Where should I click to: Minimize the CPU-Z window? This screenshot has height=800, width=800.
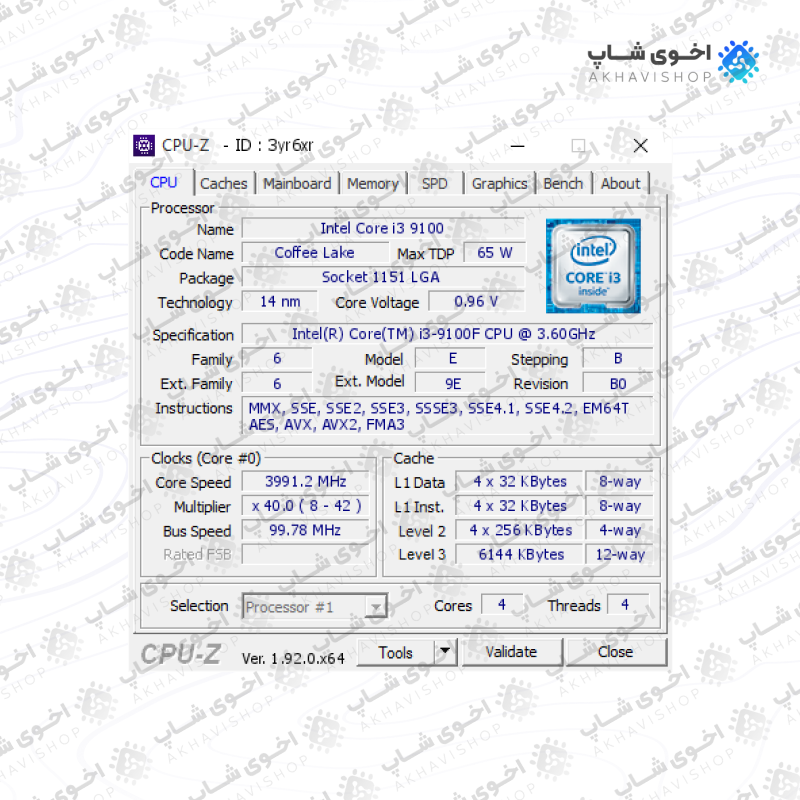517,146
